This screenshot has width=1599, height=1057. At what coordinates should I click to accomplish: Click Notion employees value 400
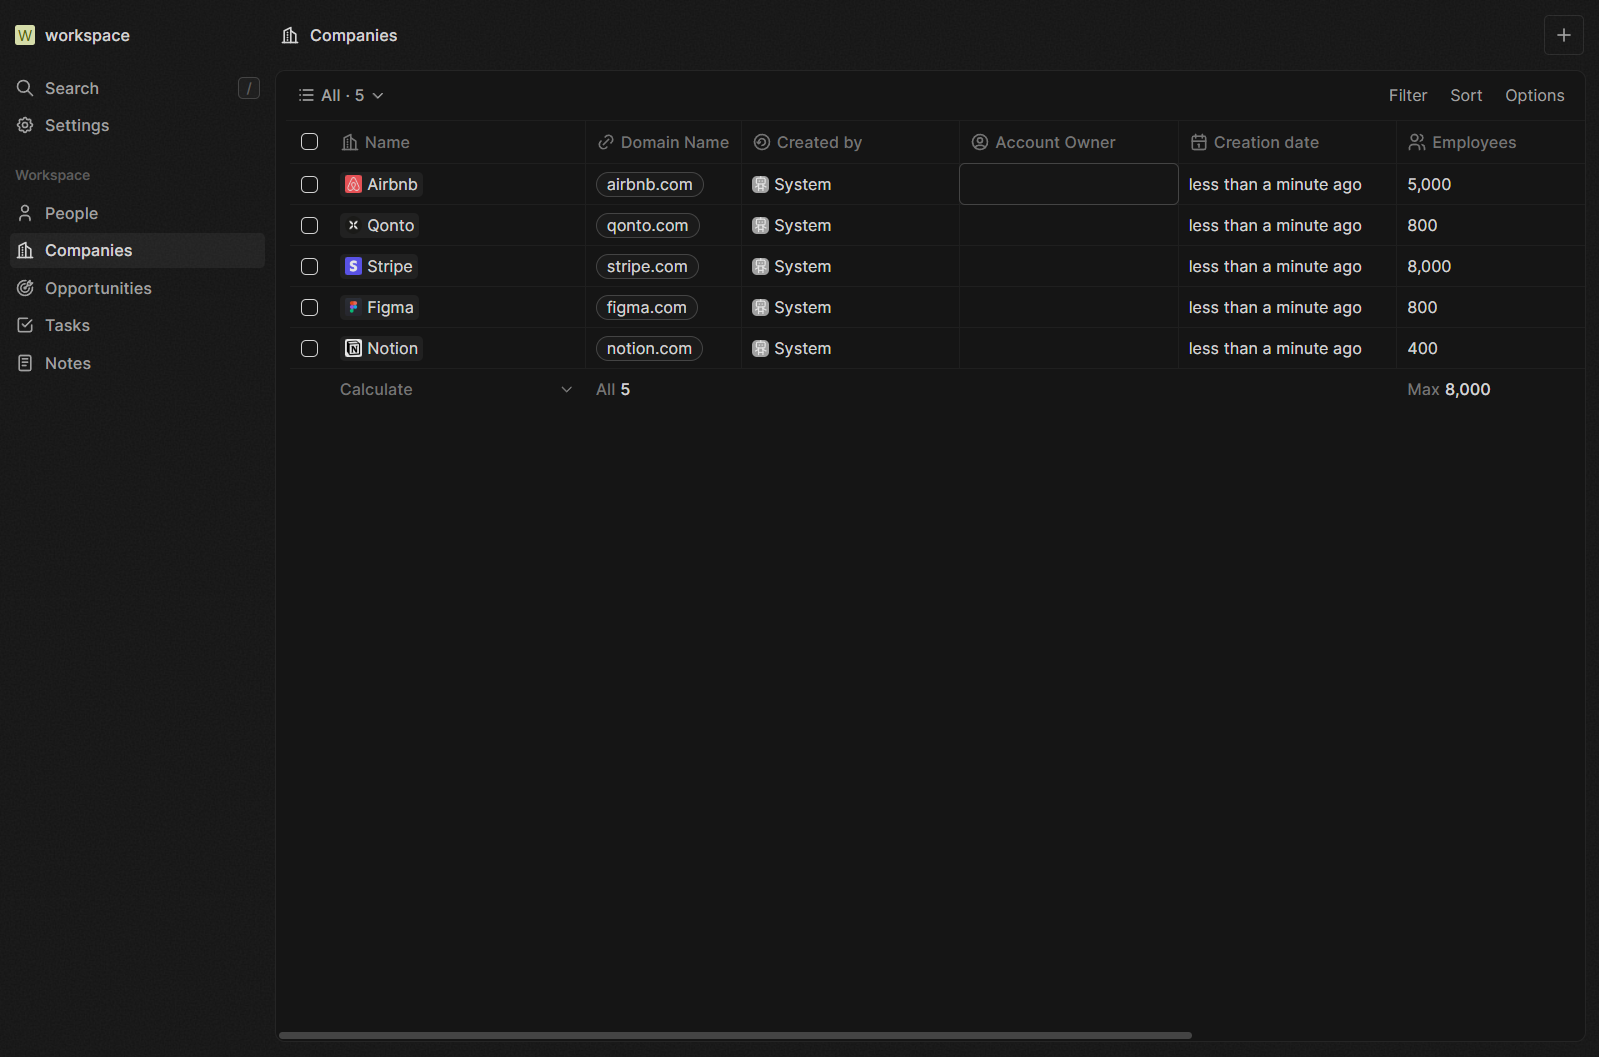point(1422,348)
